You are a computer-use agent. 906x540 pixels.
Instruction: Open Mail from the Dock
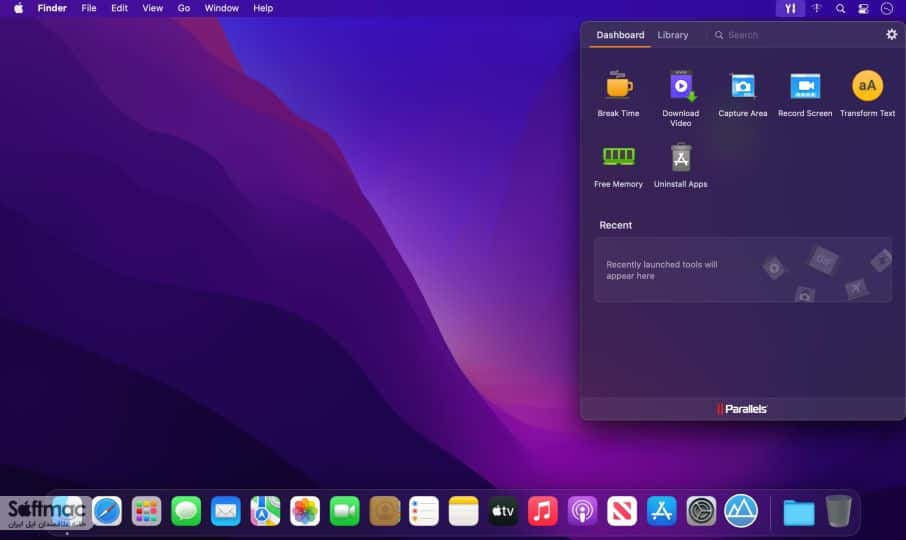pyautogui.click(x=225, y=511)
